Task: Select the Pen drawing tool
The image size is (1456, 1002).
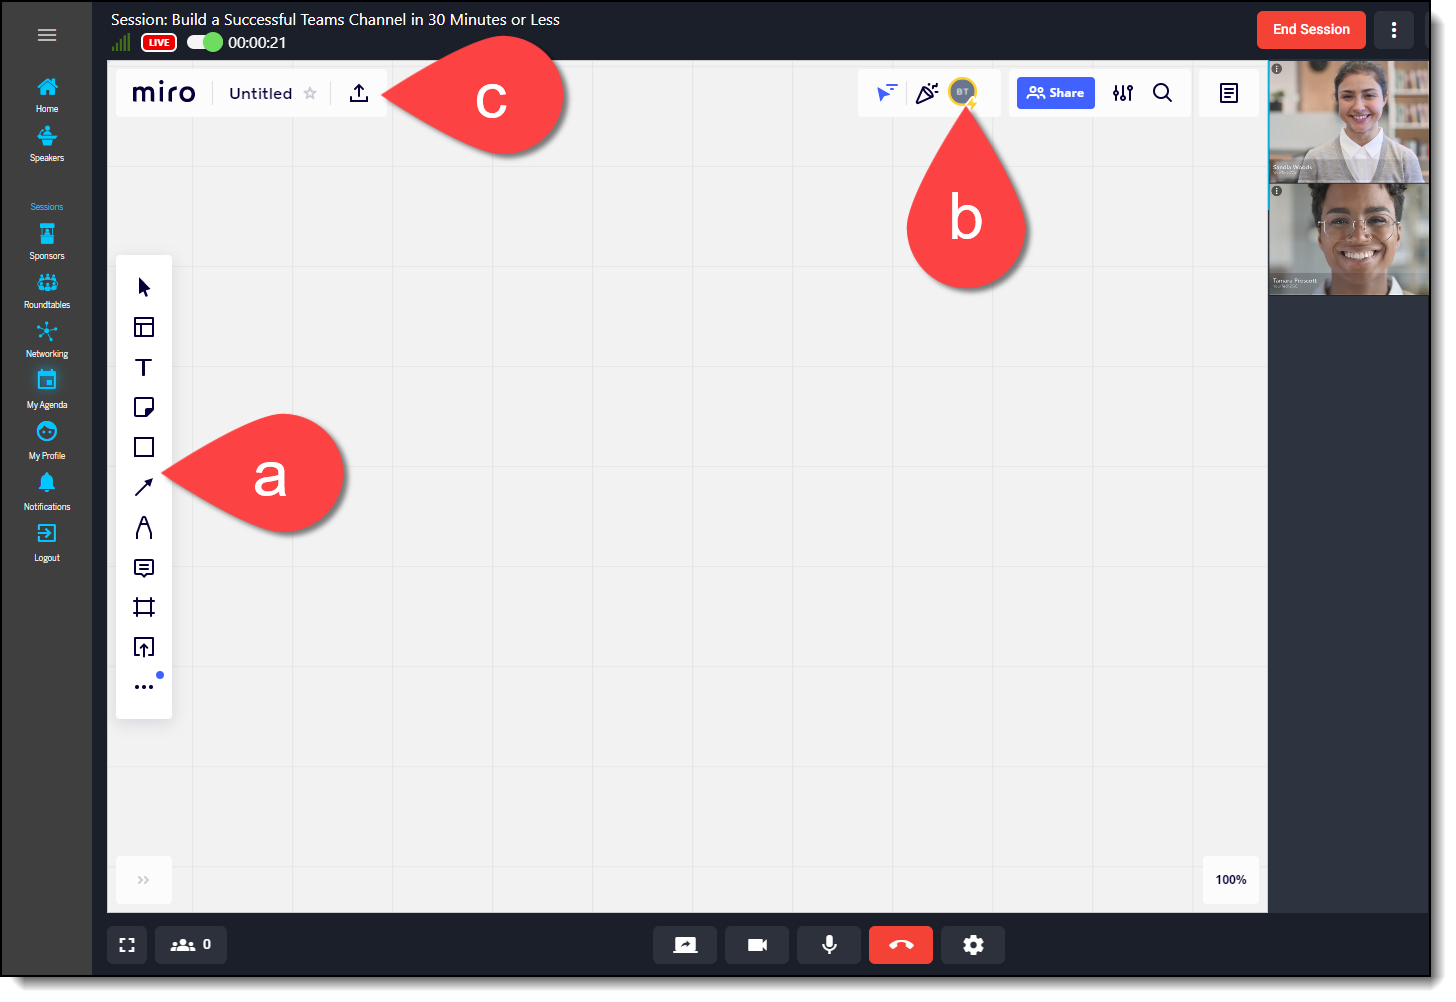Action: point(144,527)
